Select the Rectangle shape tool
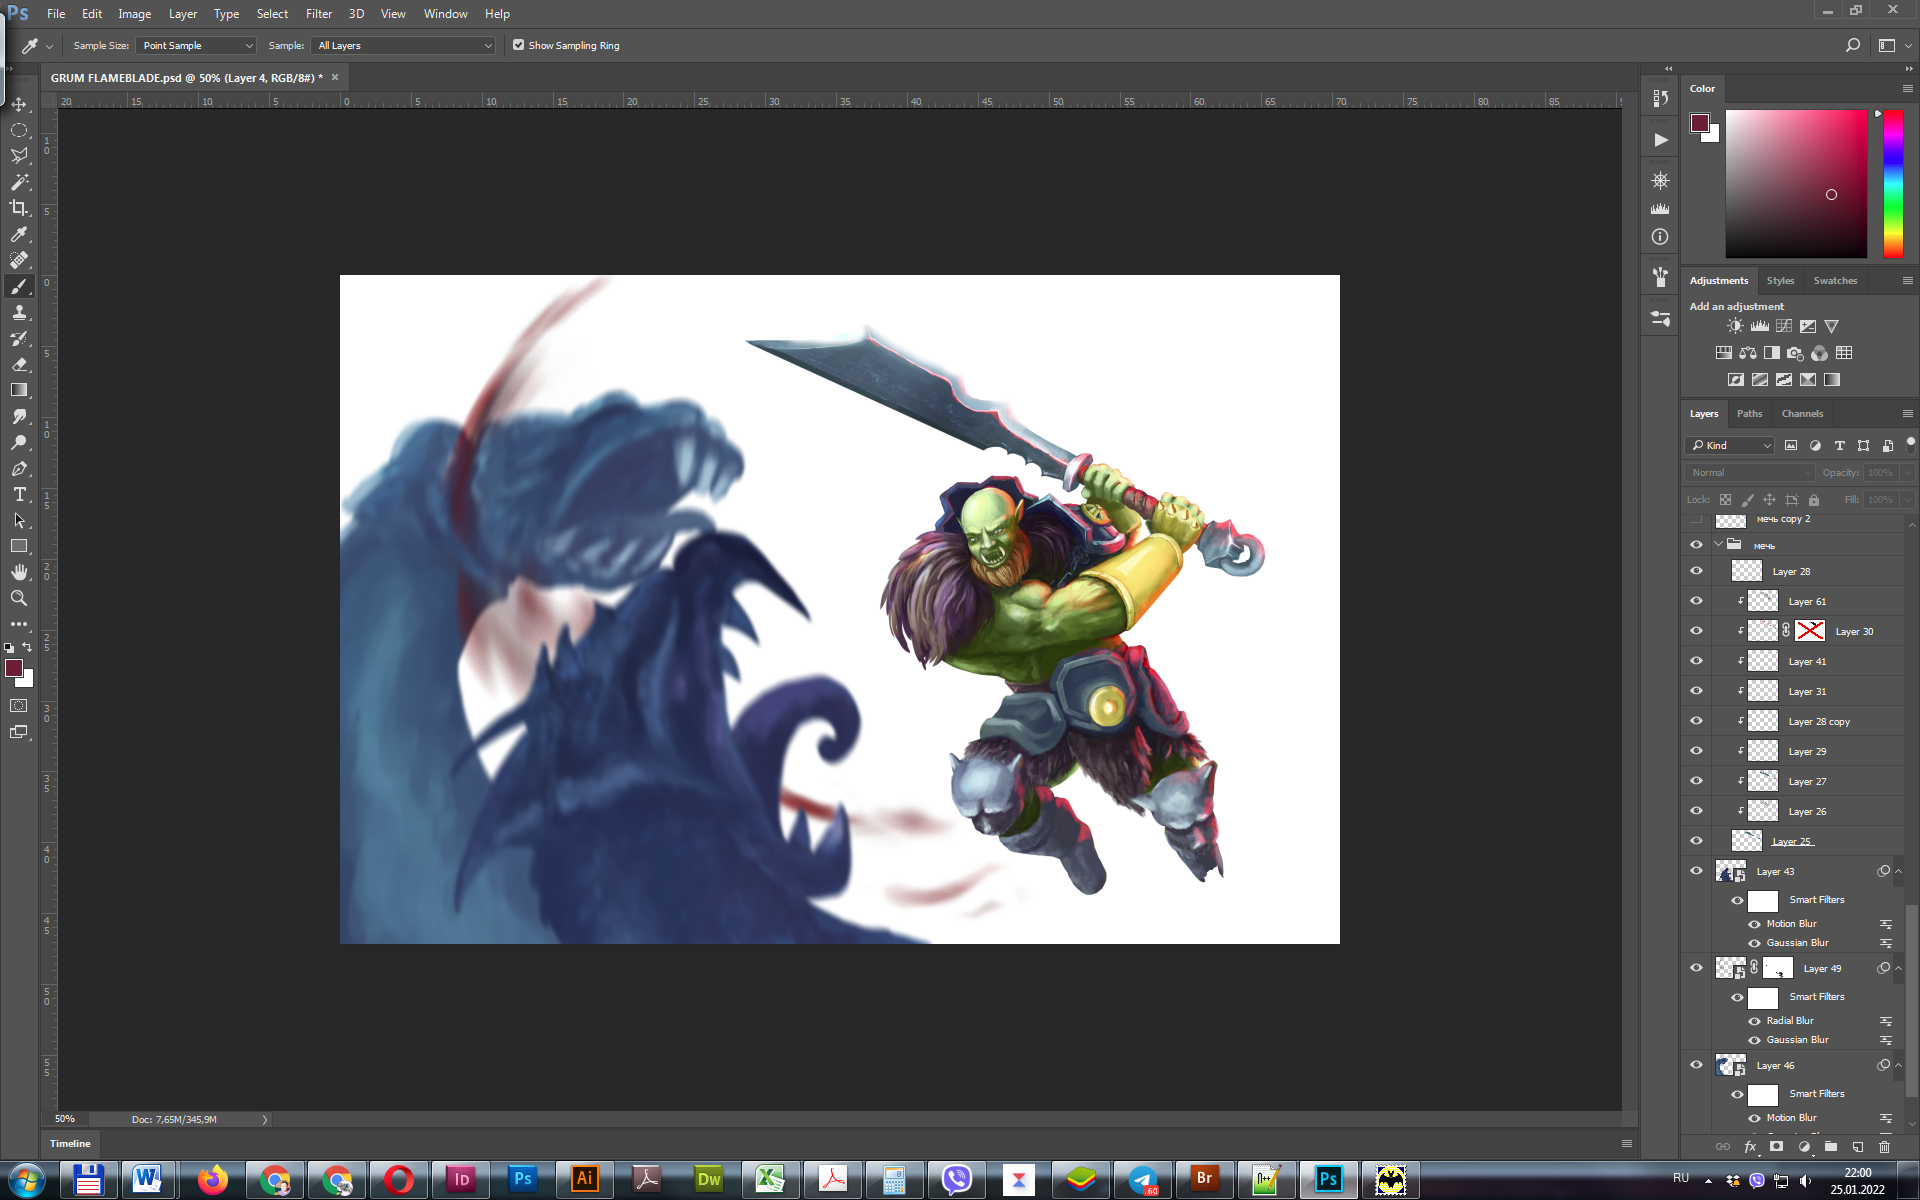Screen dimensions: 1920x1200 click(19, 547)
